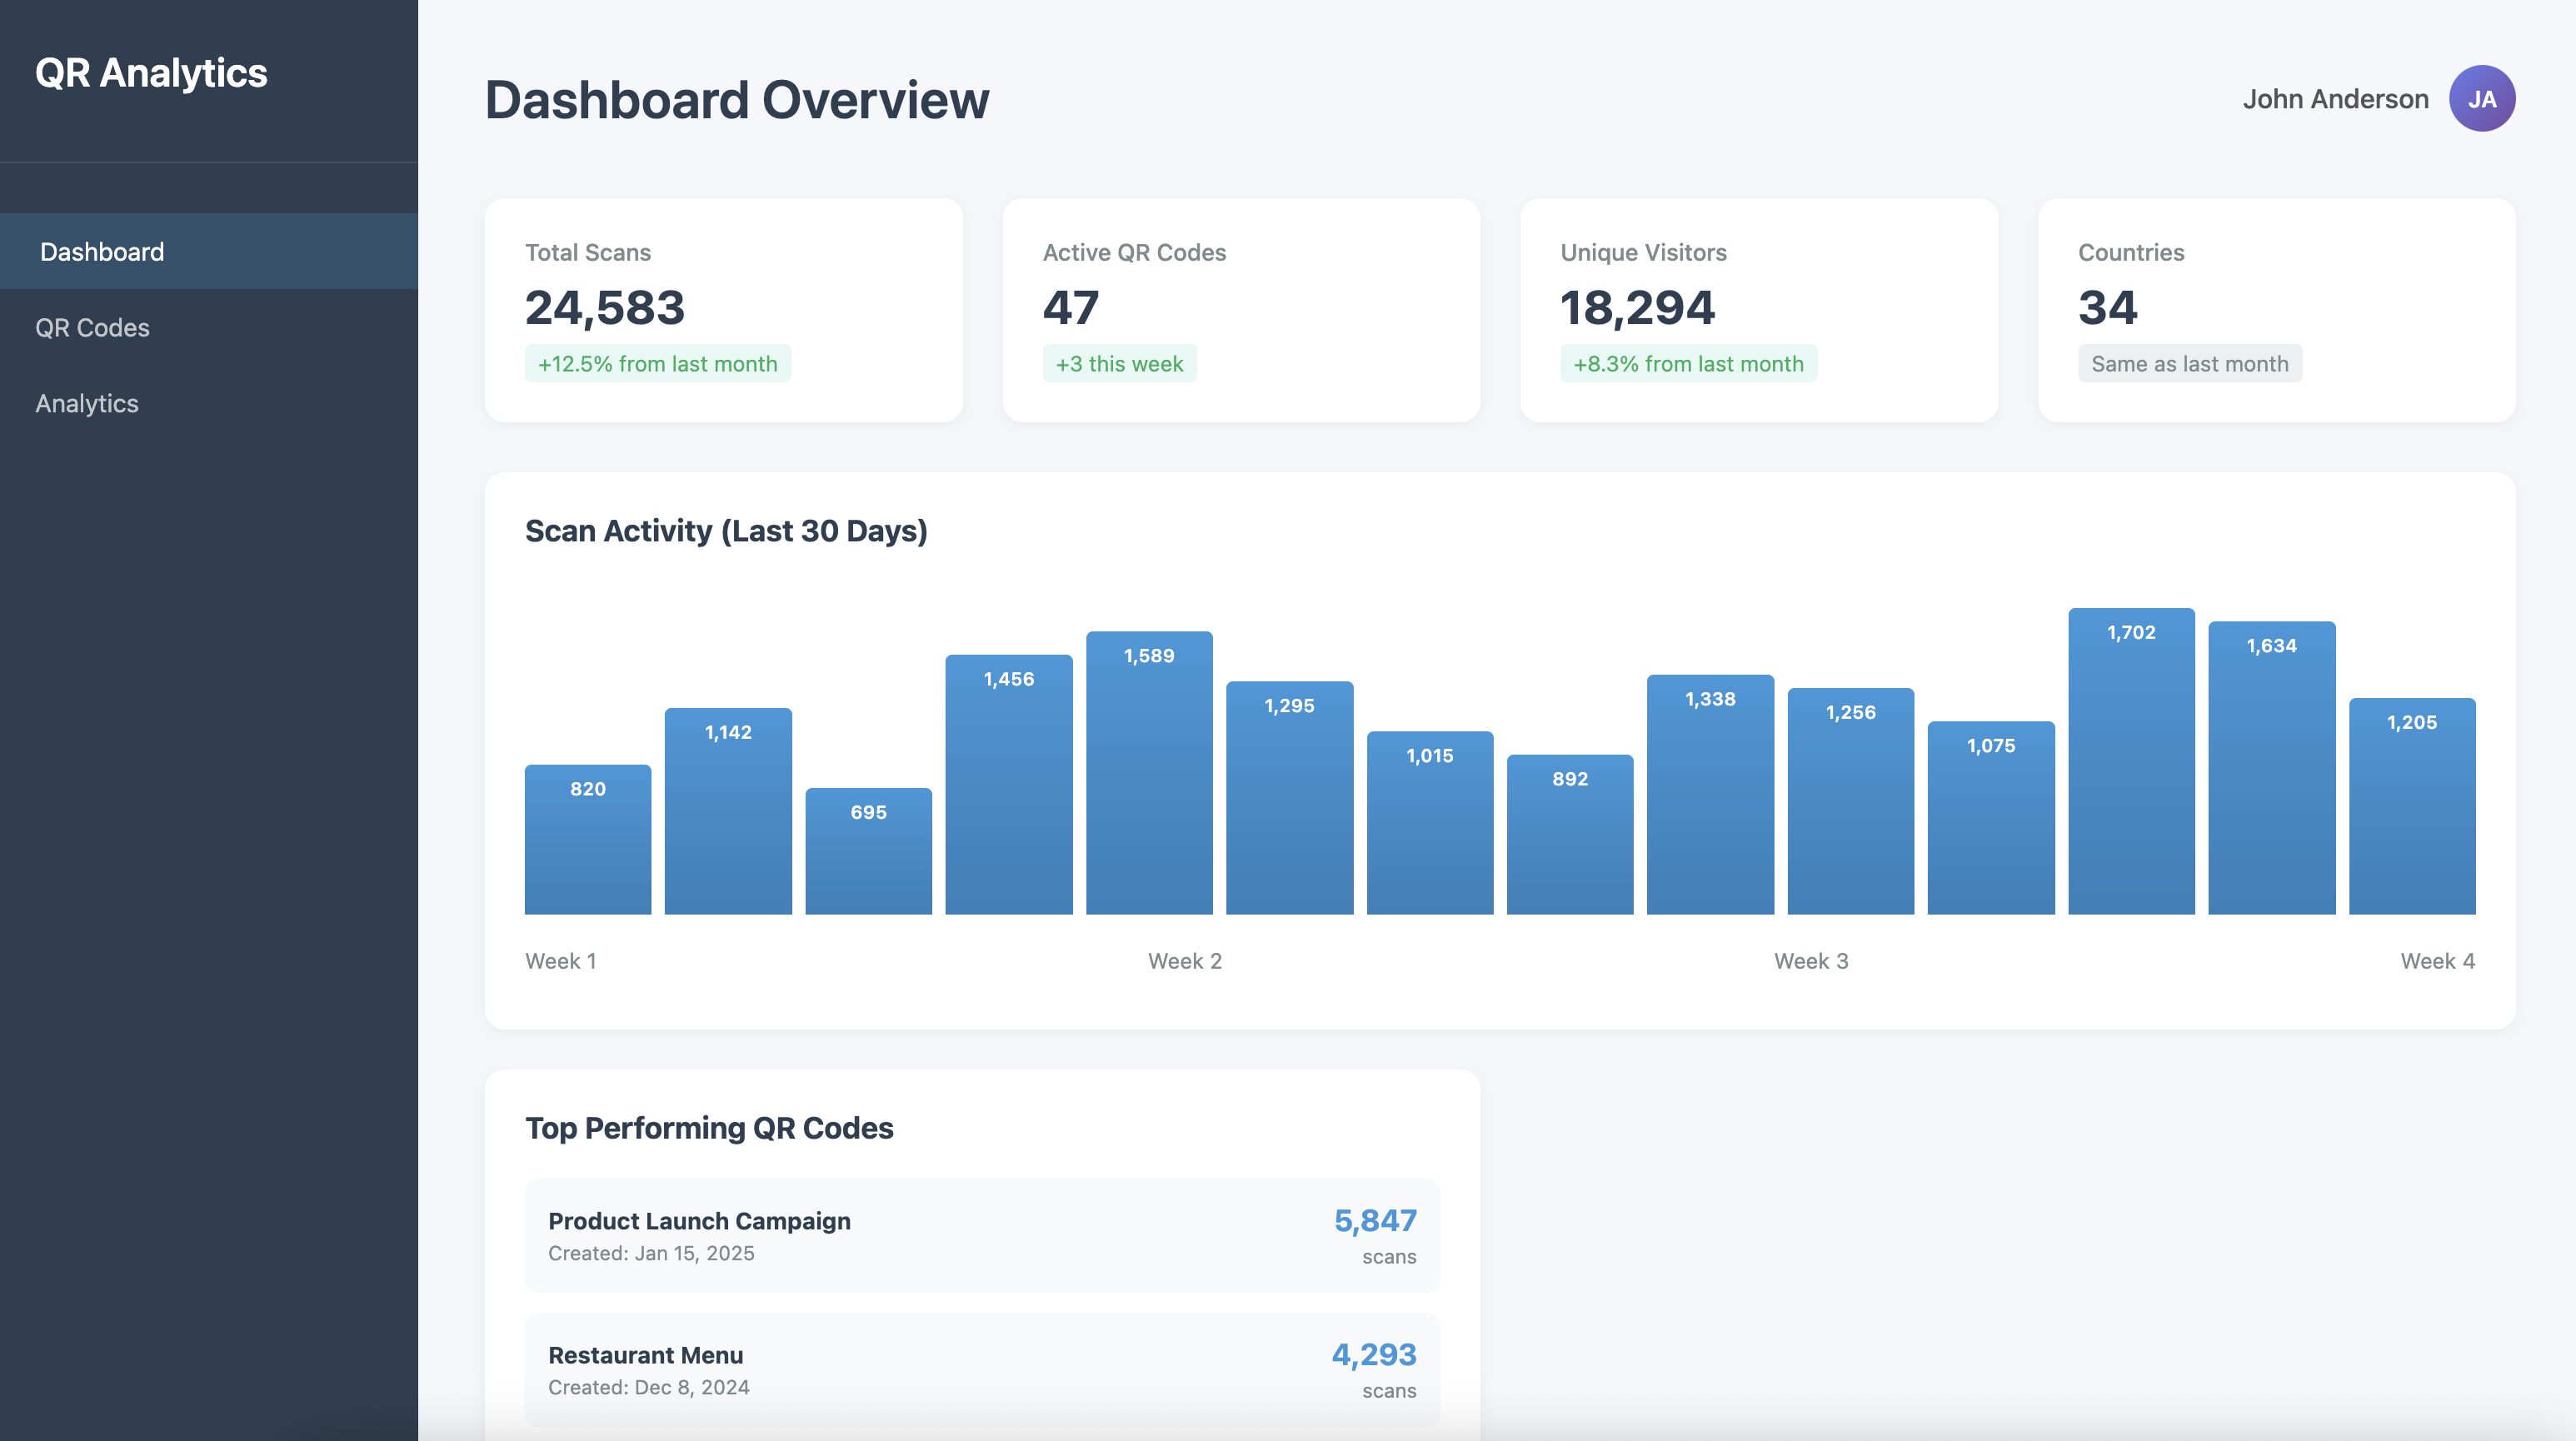2576x1441 pixels.
Task: Open the Dashboard sidebar item
Action: 102,252
